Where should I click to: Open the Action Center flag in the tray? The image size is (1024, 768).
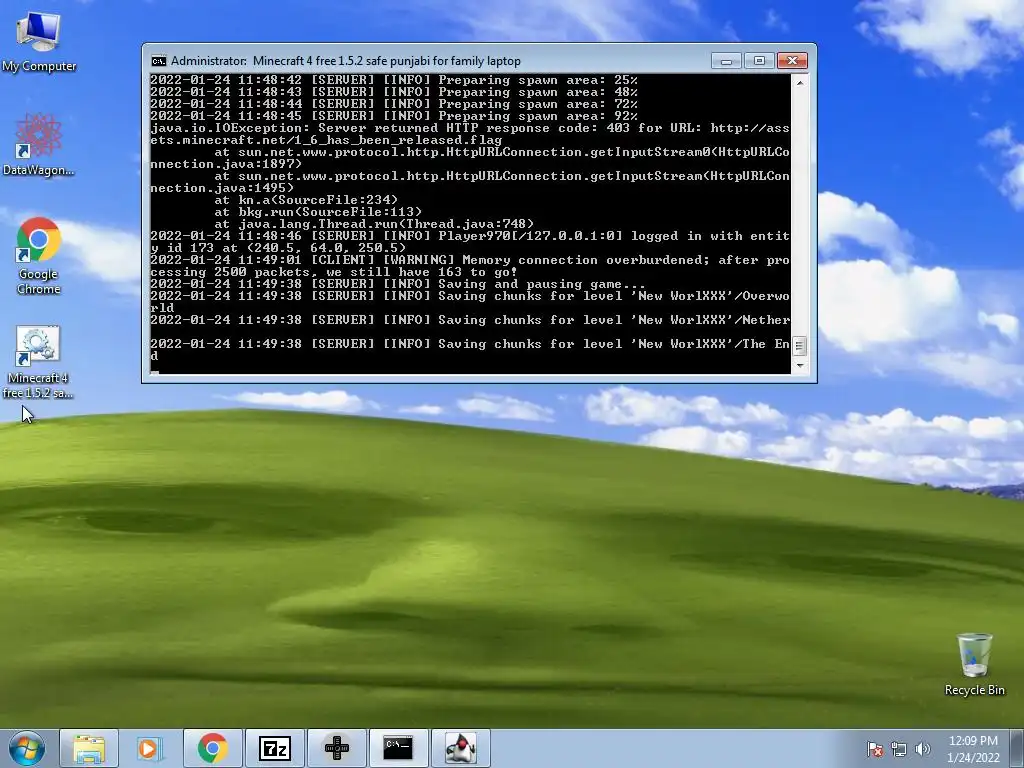coord(874,749)
